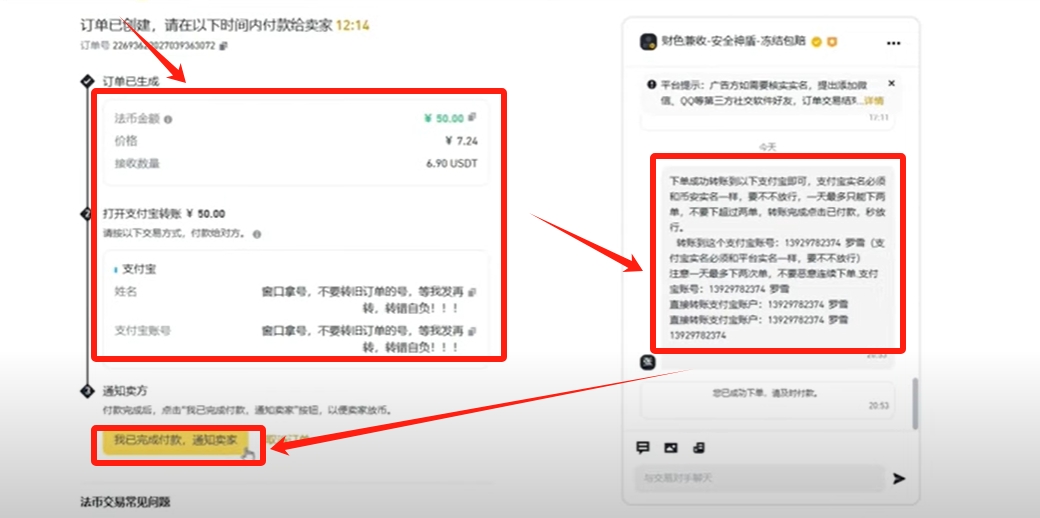Copy the 姓名 field value
The width and height of the screenshot is (1040, 518).
pyautogui.click(x=472, y=292)
